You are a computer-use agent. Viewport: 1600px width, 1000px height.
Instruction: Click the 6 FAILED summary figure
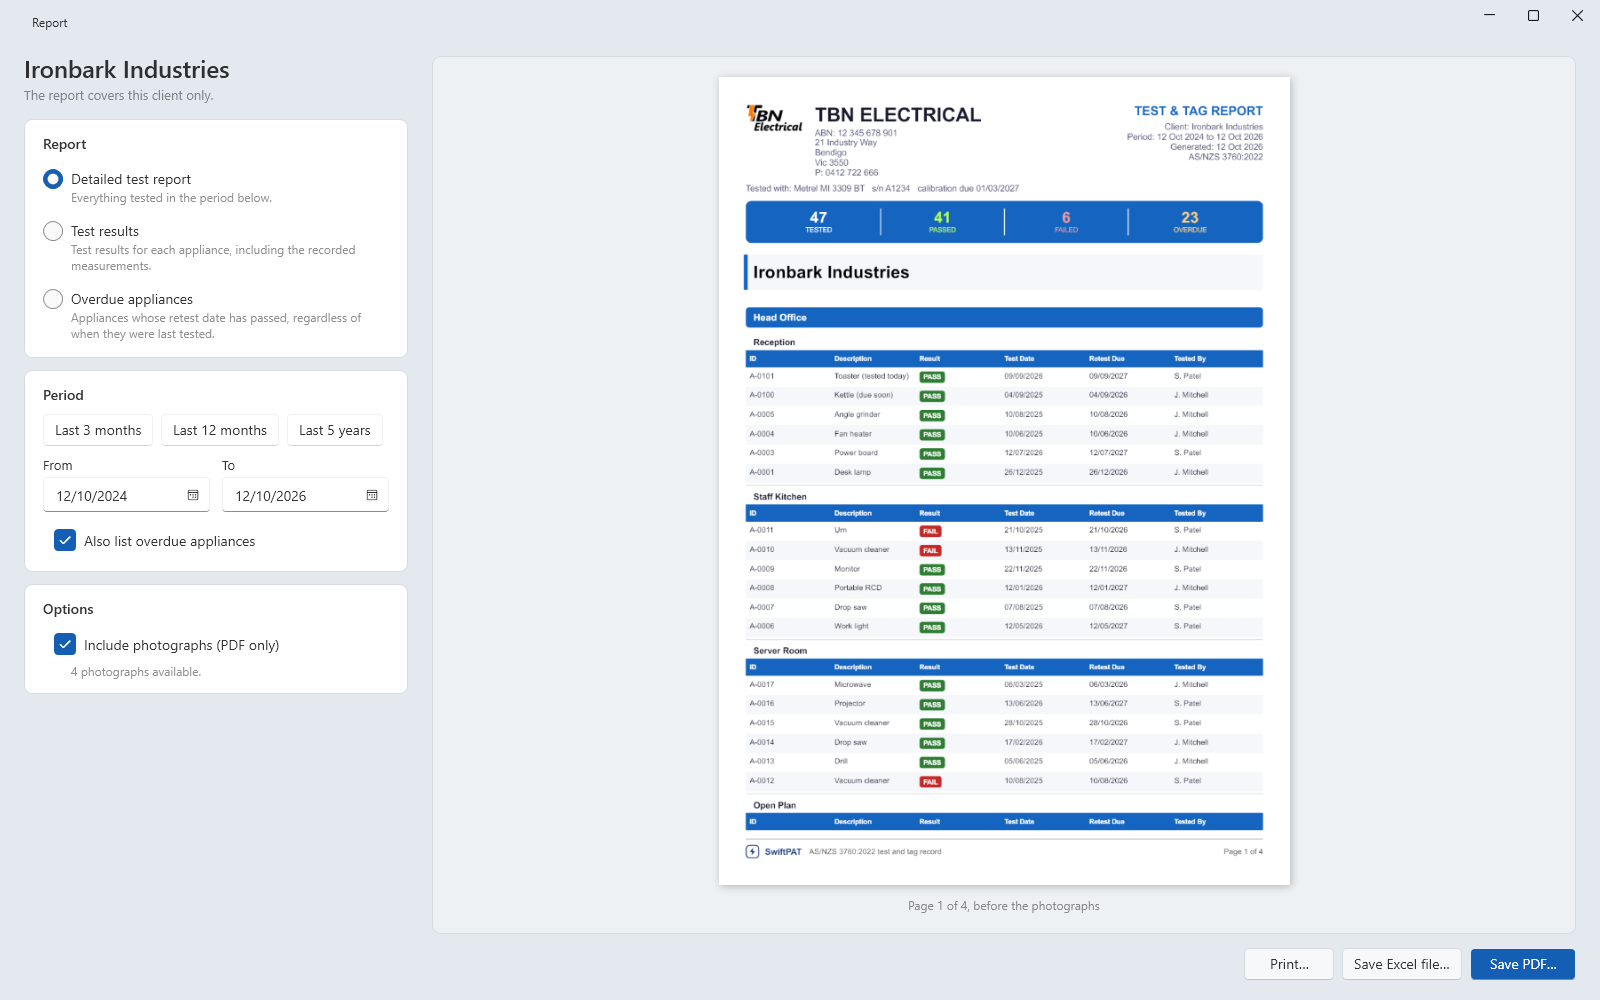[1066, 222]
